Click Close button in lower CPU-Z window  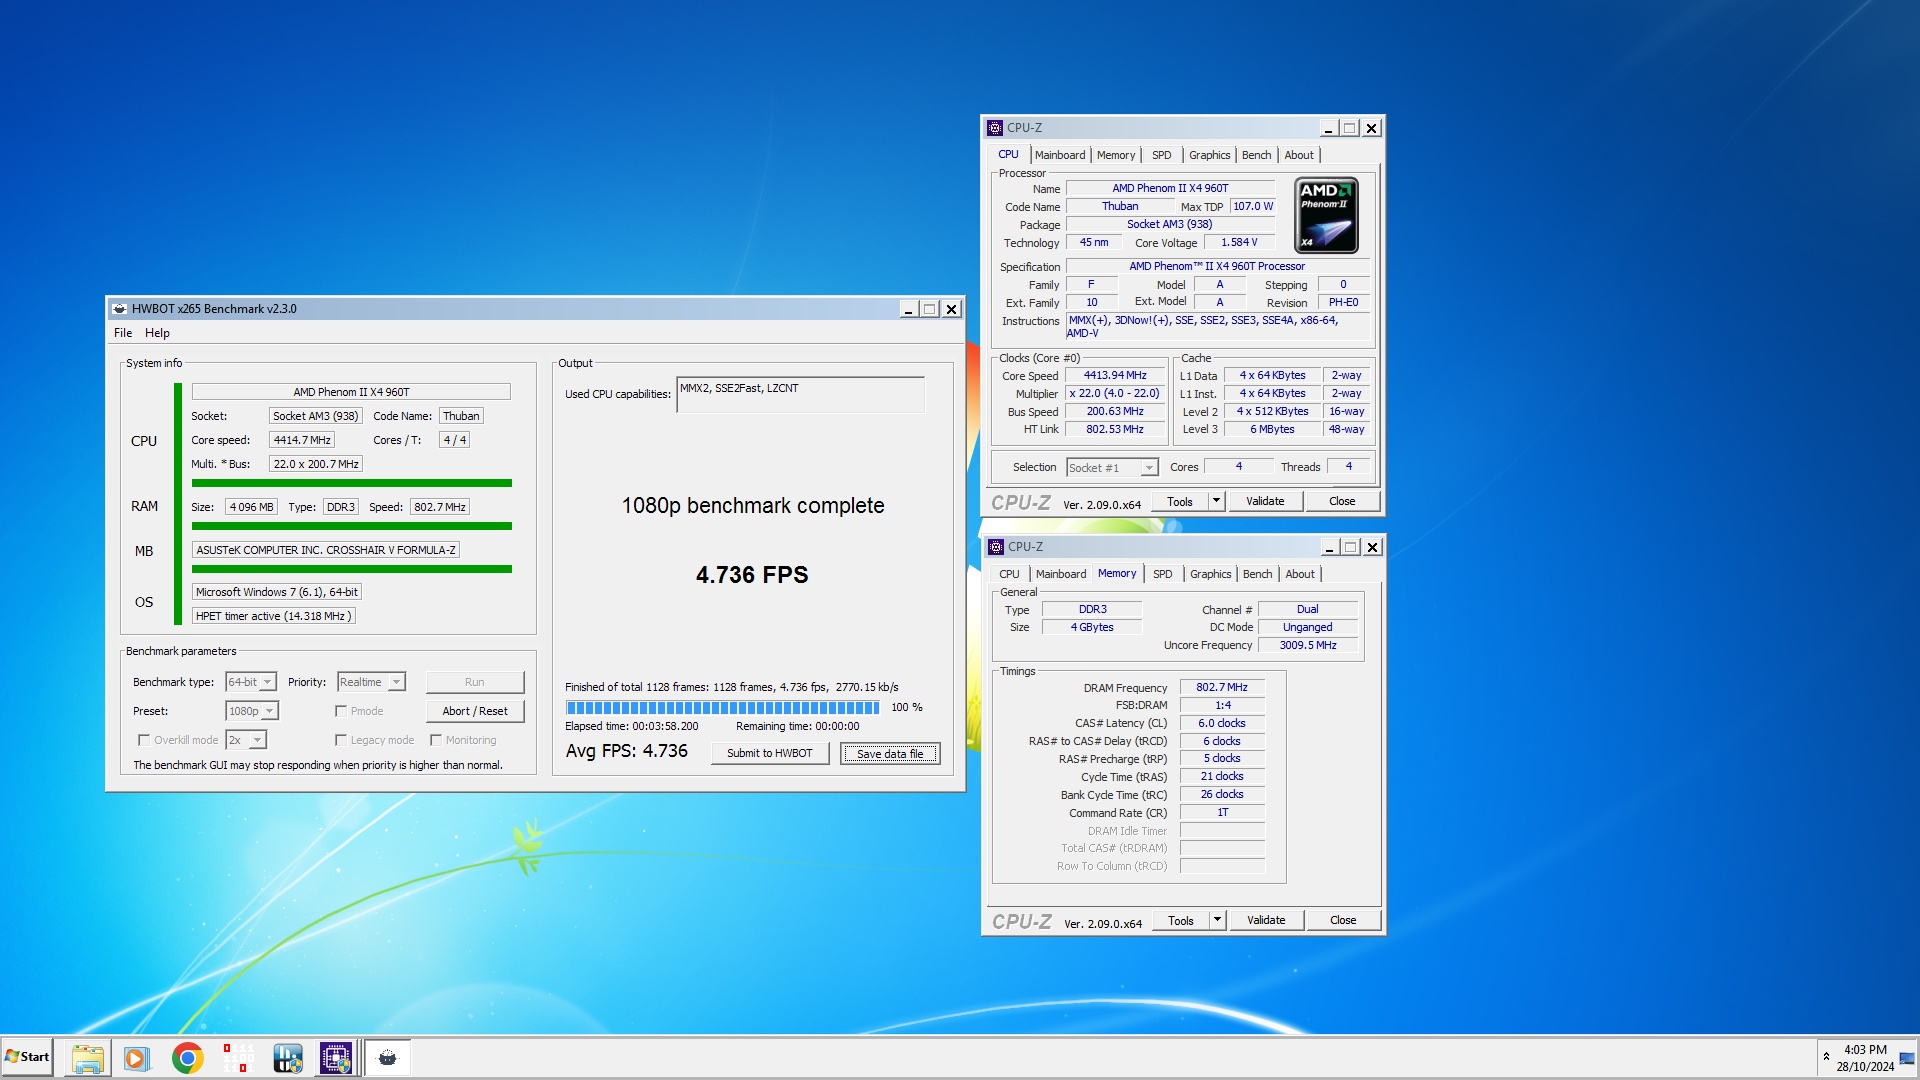tap(1343, 920)
